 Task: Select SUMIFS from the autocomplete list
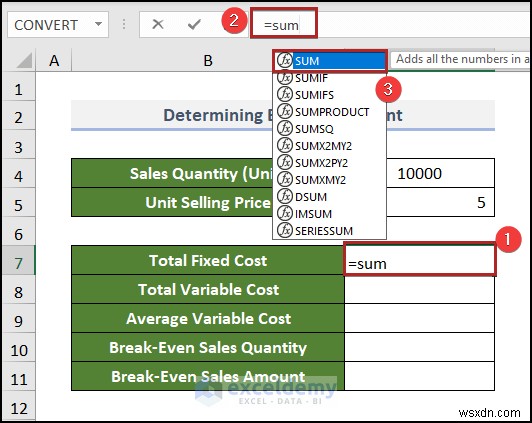(329, 95)
